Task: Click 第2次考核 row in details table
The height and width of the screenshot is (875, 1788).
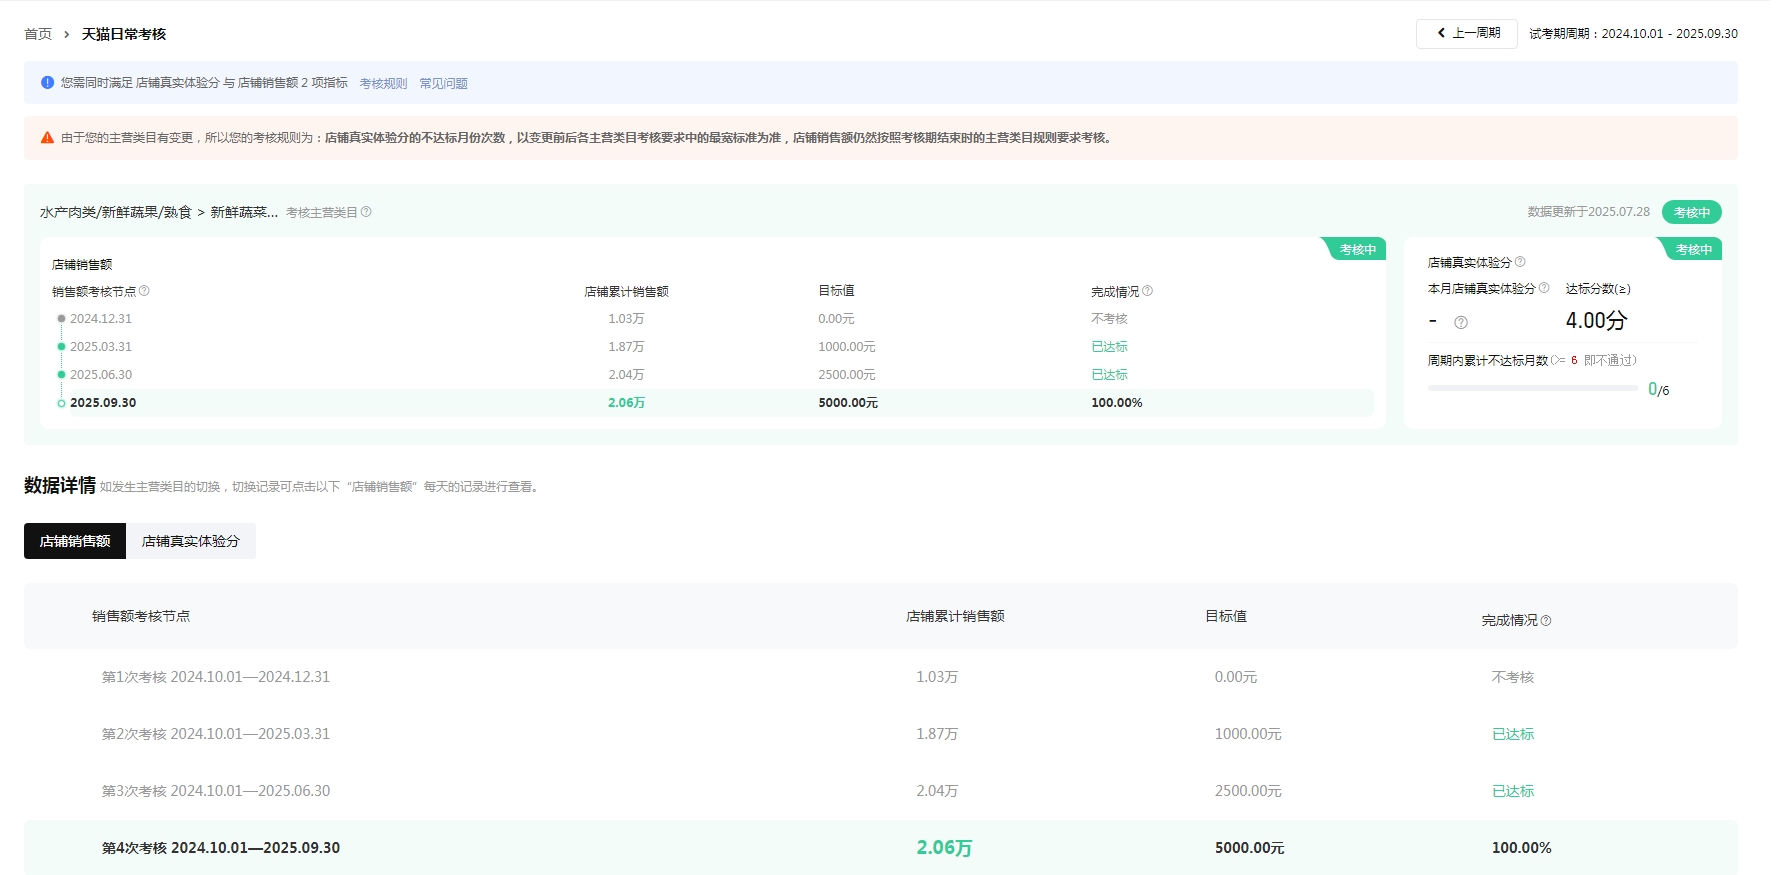Action: click(x=216, y=734)
